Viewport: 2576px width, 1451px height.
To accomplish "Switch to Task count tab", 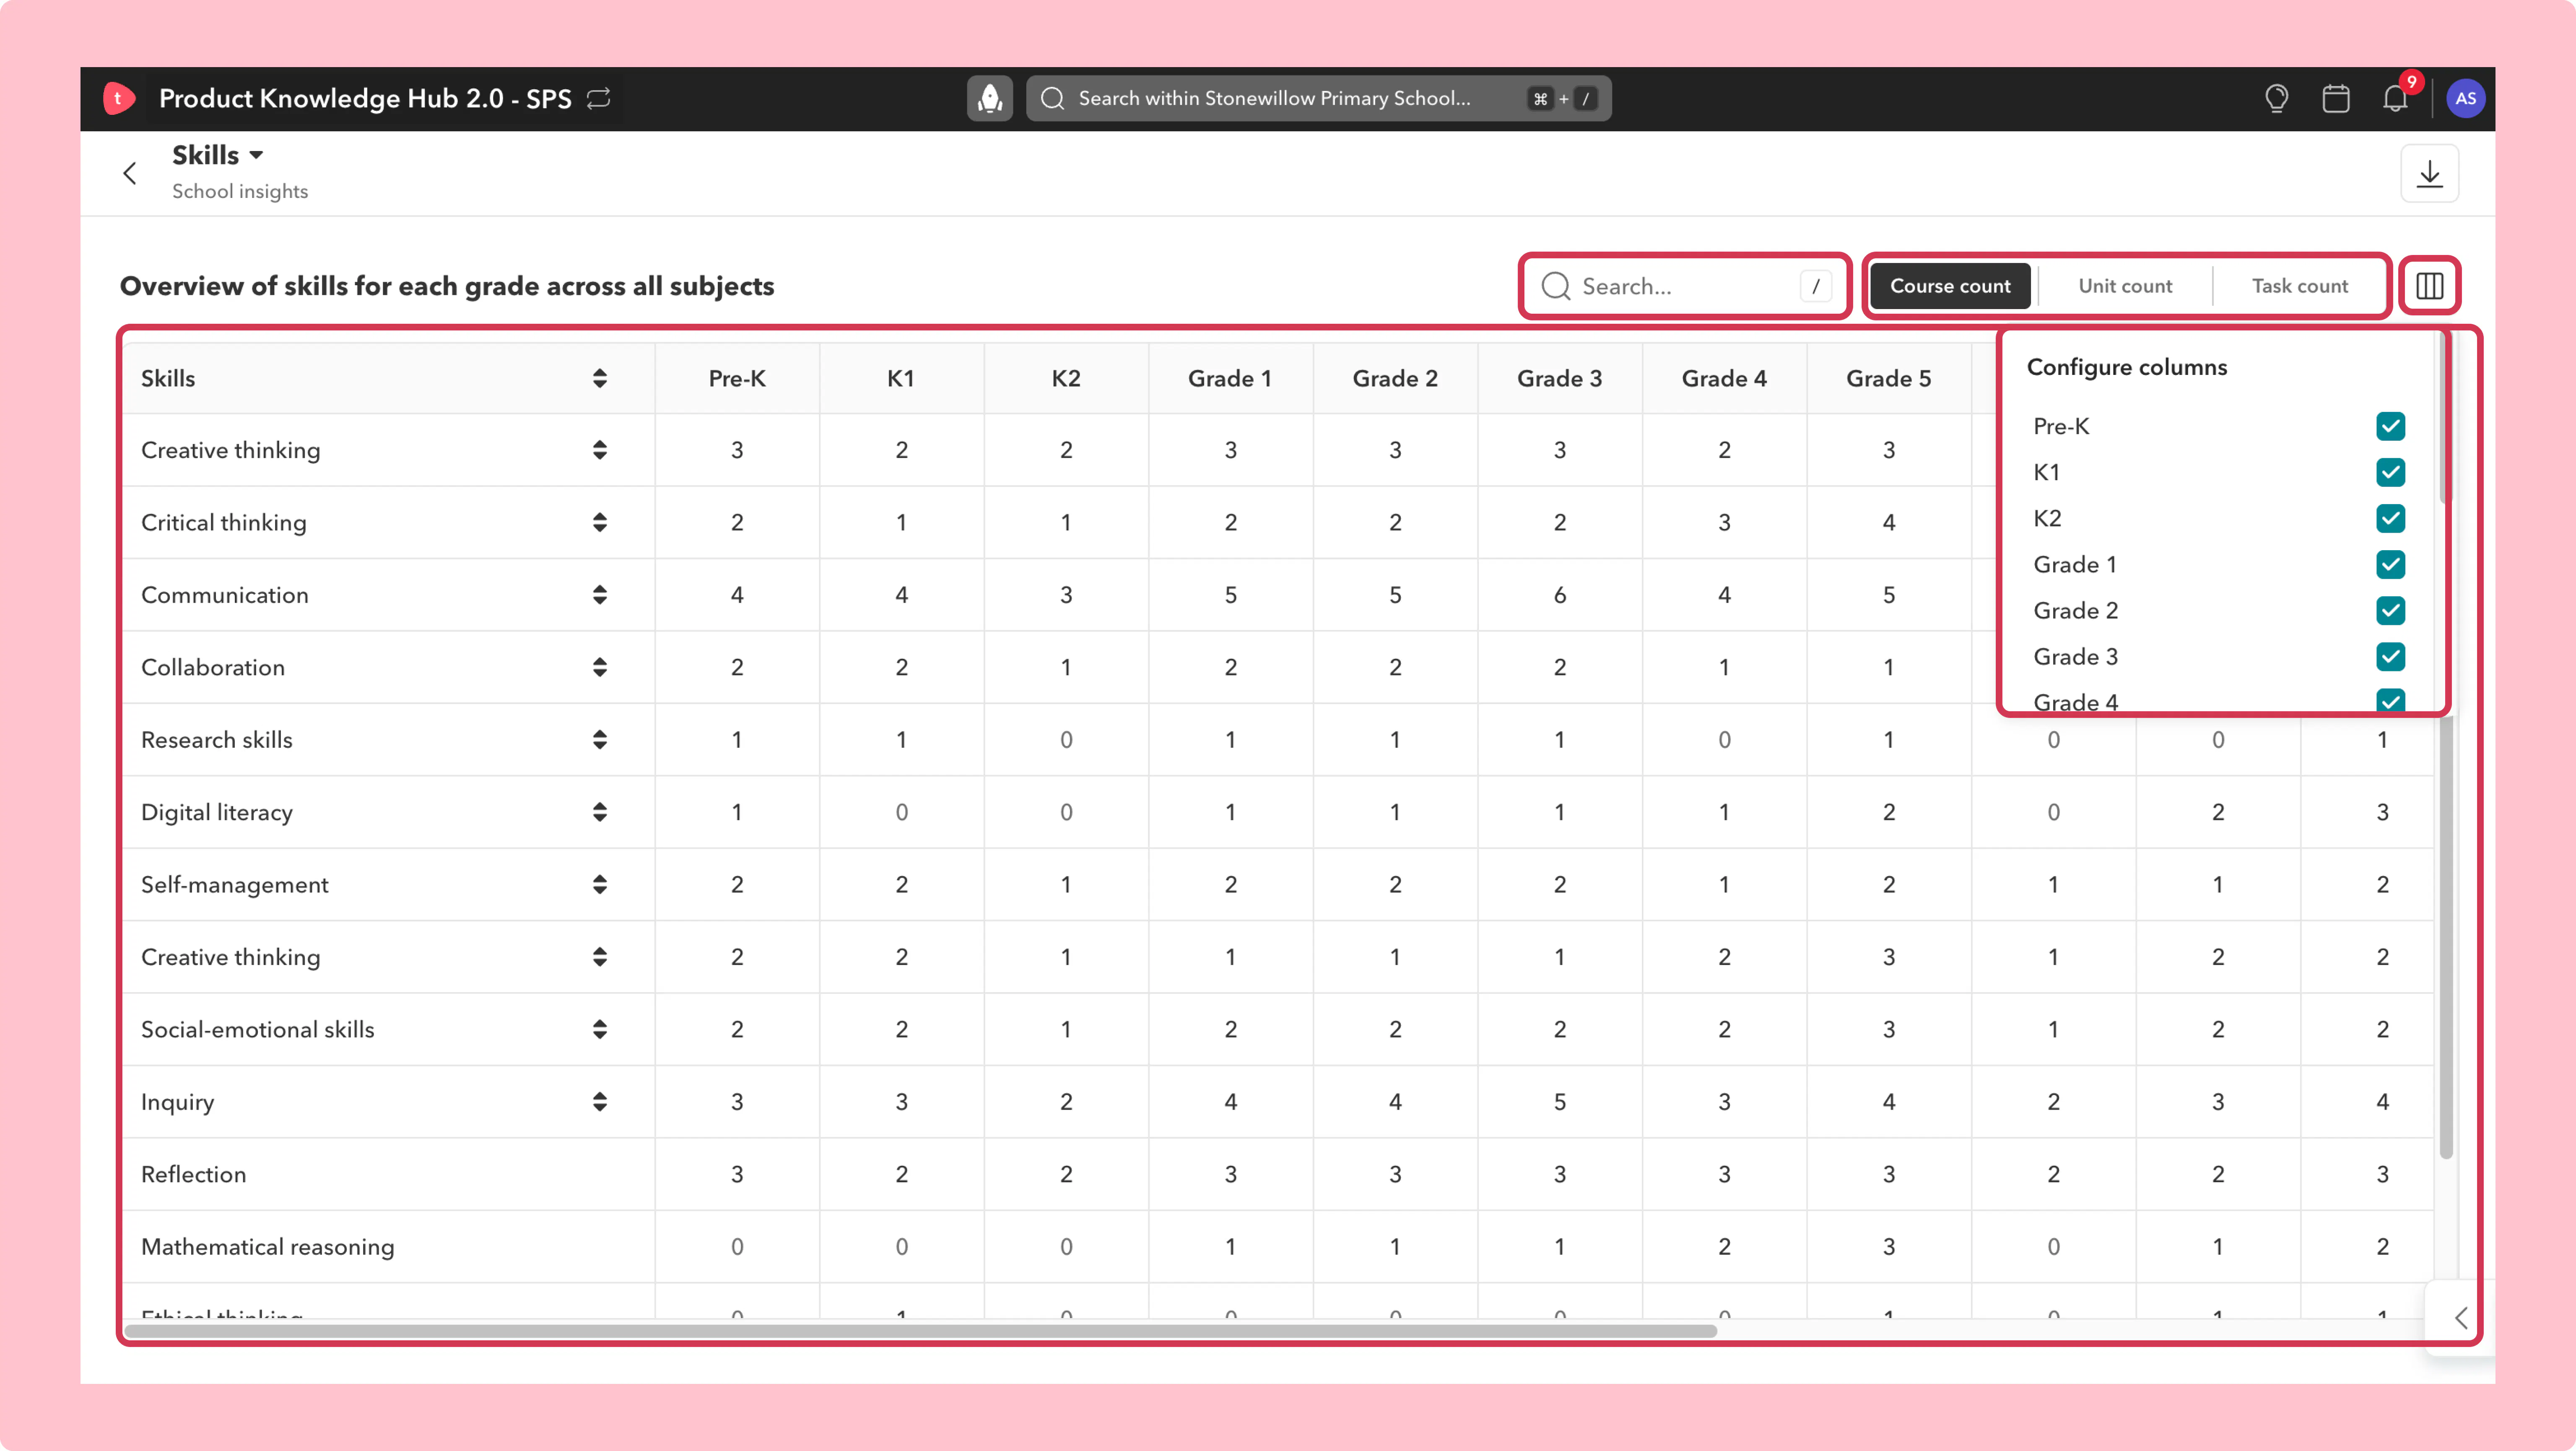I will click(x=2300, y=286).
